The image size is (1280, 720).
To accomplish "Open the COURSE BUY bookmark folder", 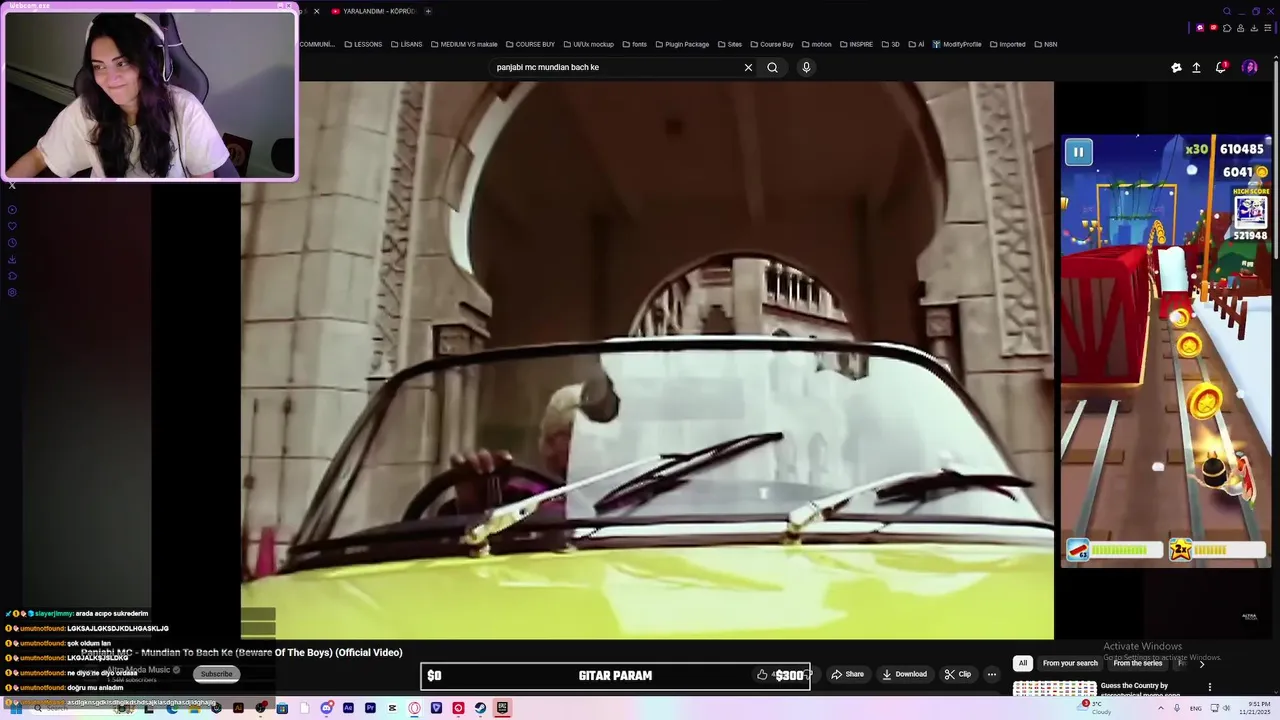I will click(x=530, y=44).
